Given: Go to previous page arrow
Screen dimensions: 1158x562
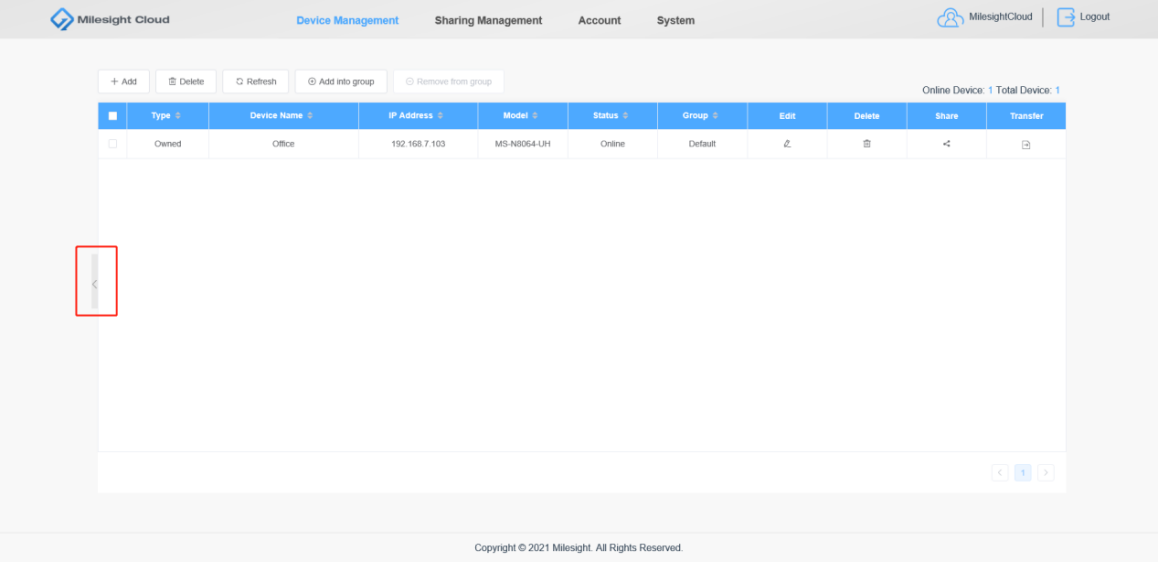Looking at the screenshot, I should coord(1000,473).
